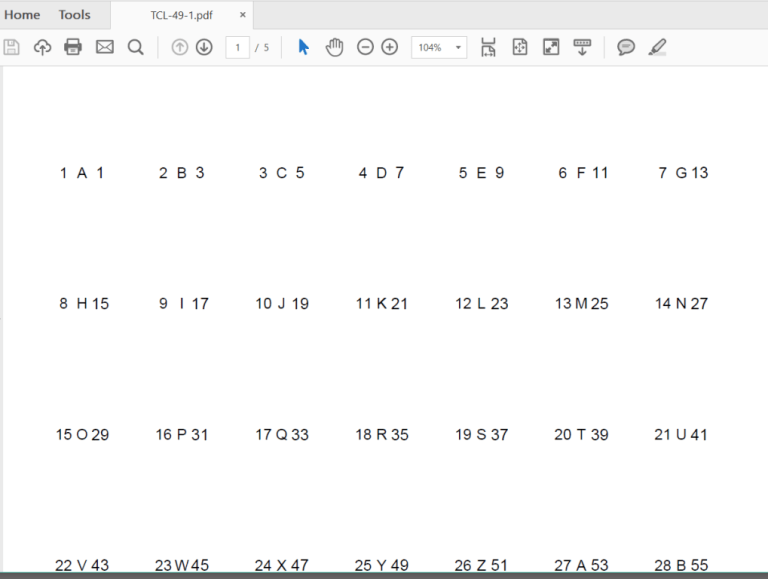
Task: Send file by email envelope icon
Action: click(x=104, y=47)
